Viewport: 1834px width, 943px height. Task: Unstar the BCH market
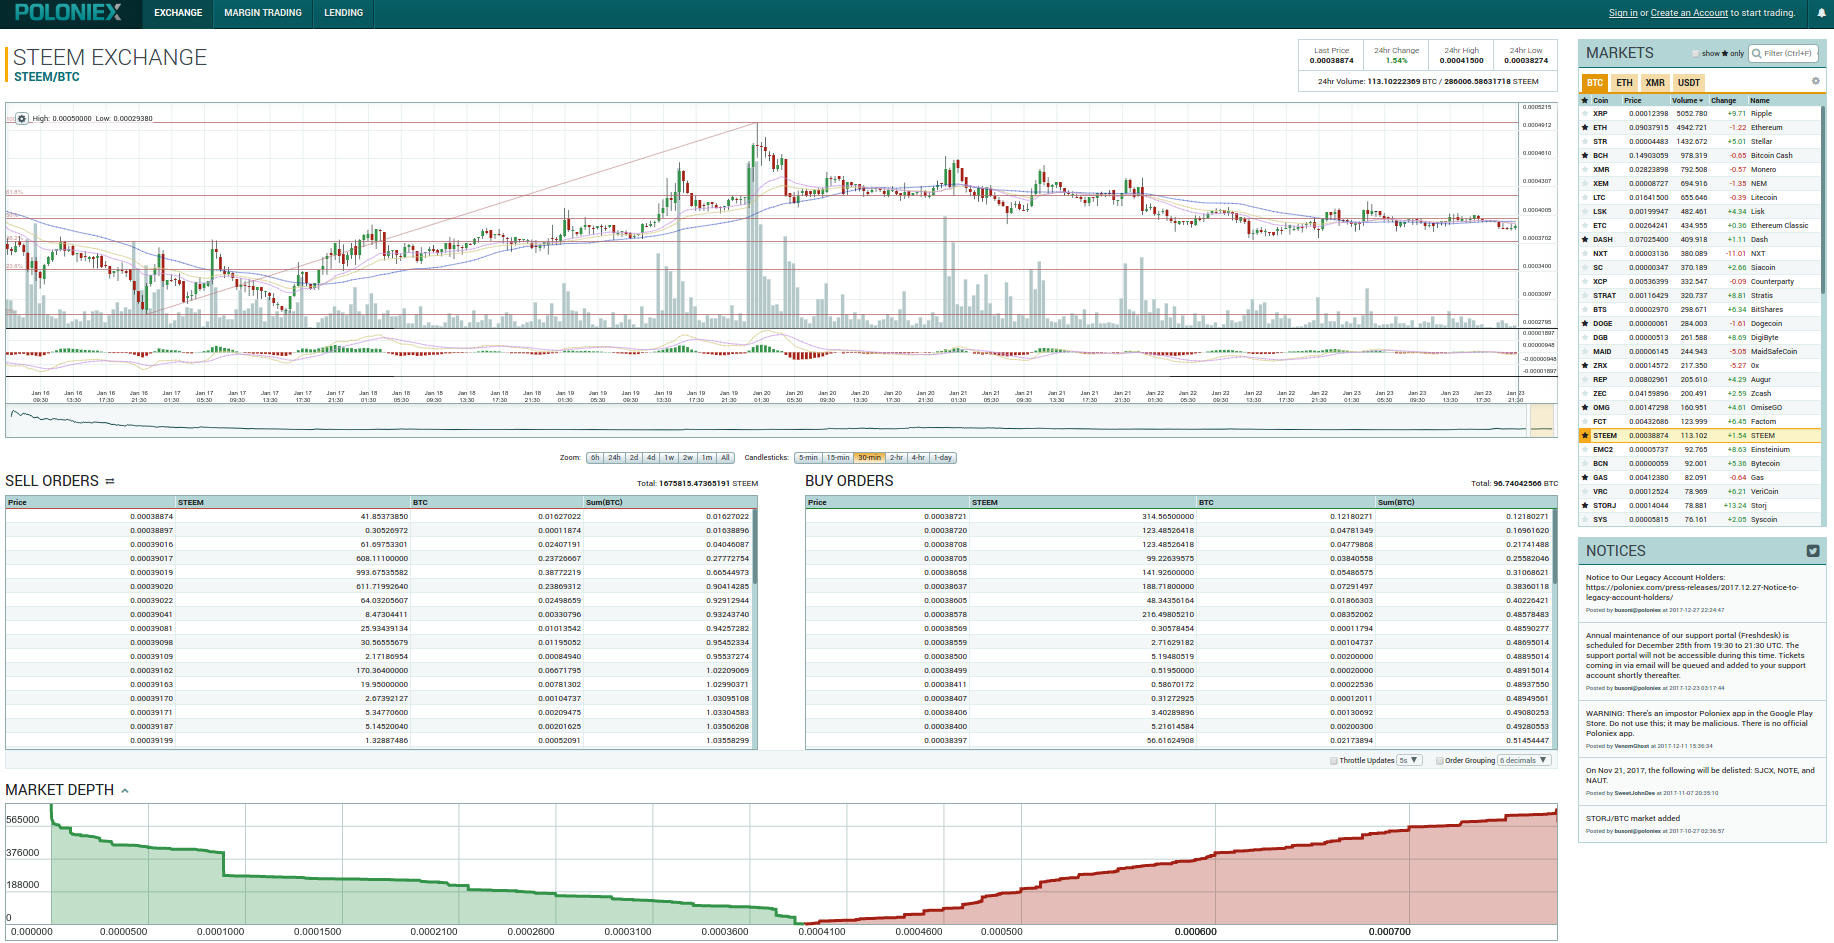(1585, 156)
